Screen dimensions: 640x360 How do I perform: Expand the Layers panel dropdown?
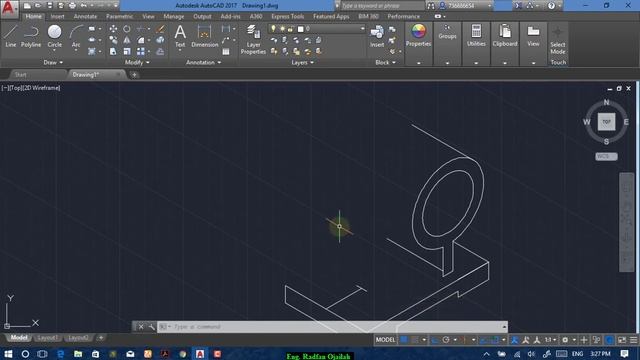click(302, 62)
